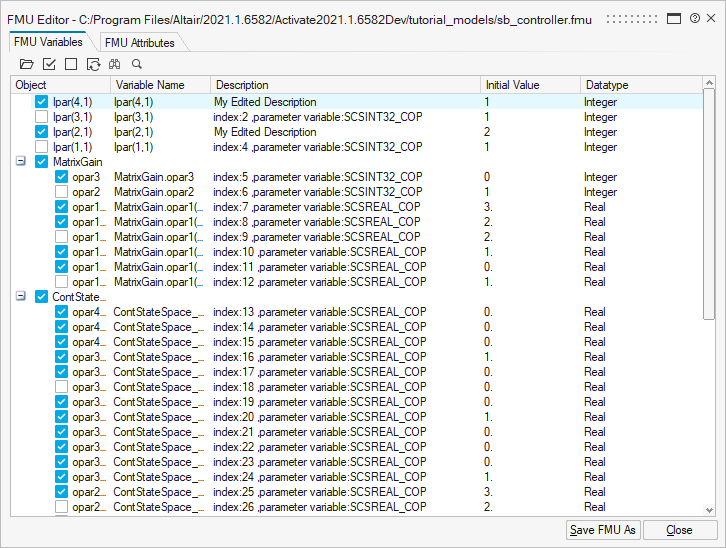Click the magnifying glass search icon
The width and height of the screenshot is (726, 548).
coord(137,64)
